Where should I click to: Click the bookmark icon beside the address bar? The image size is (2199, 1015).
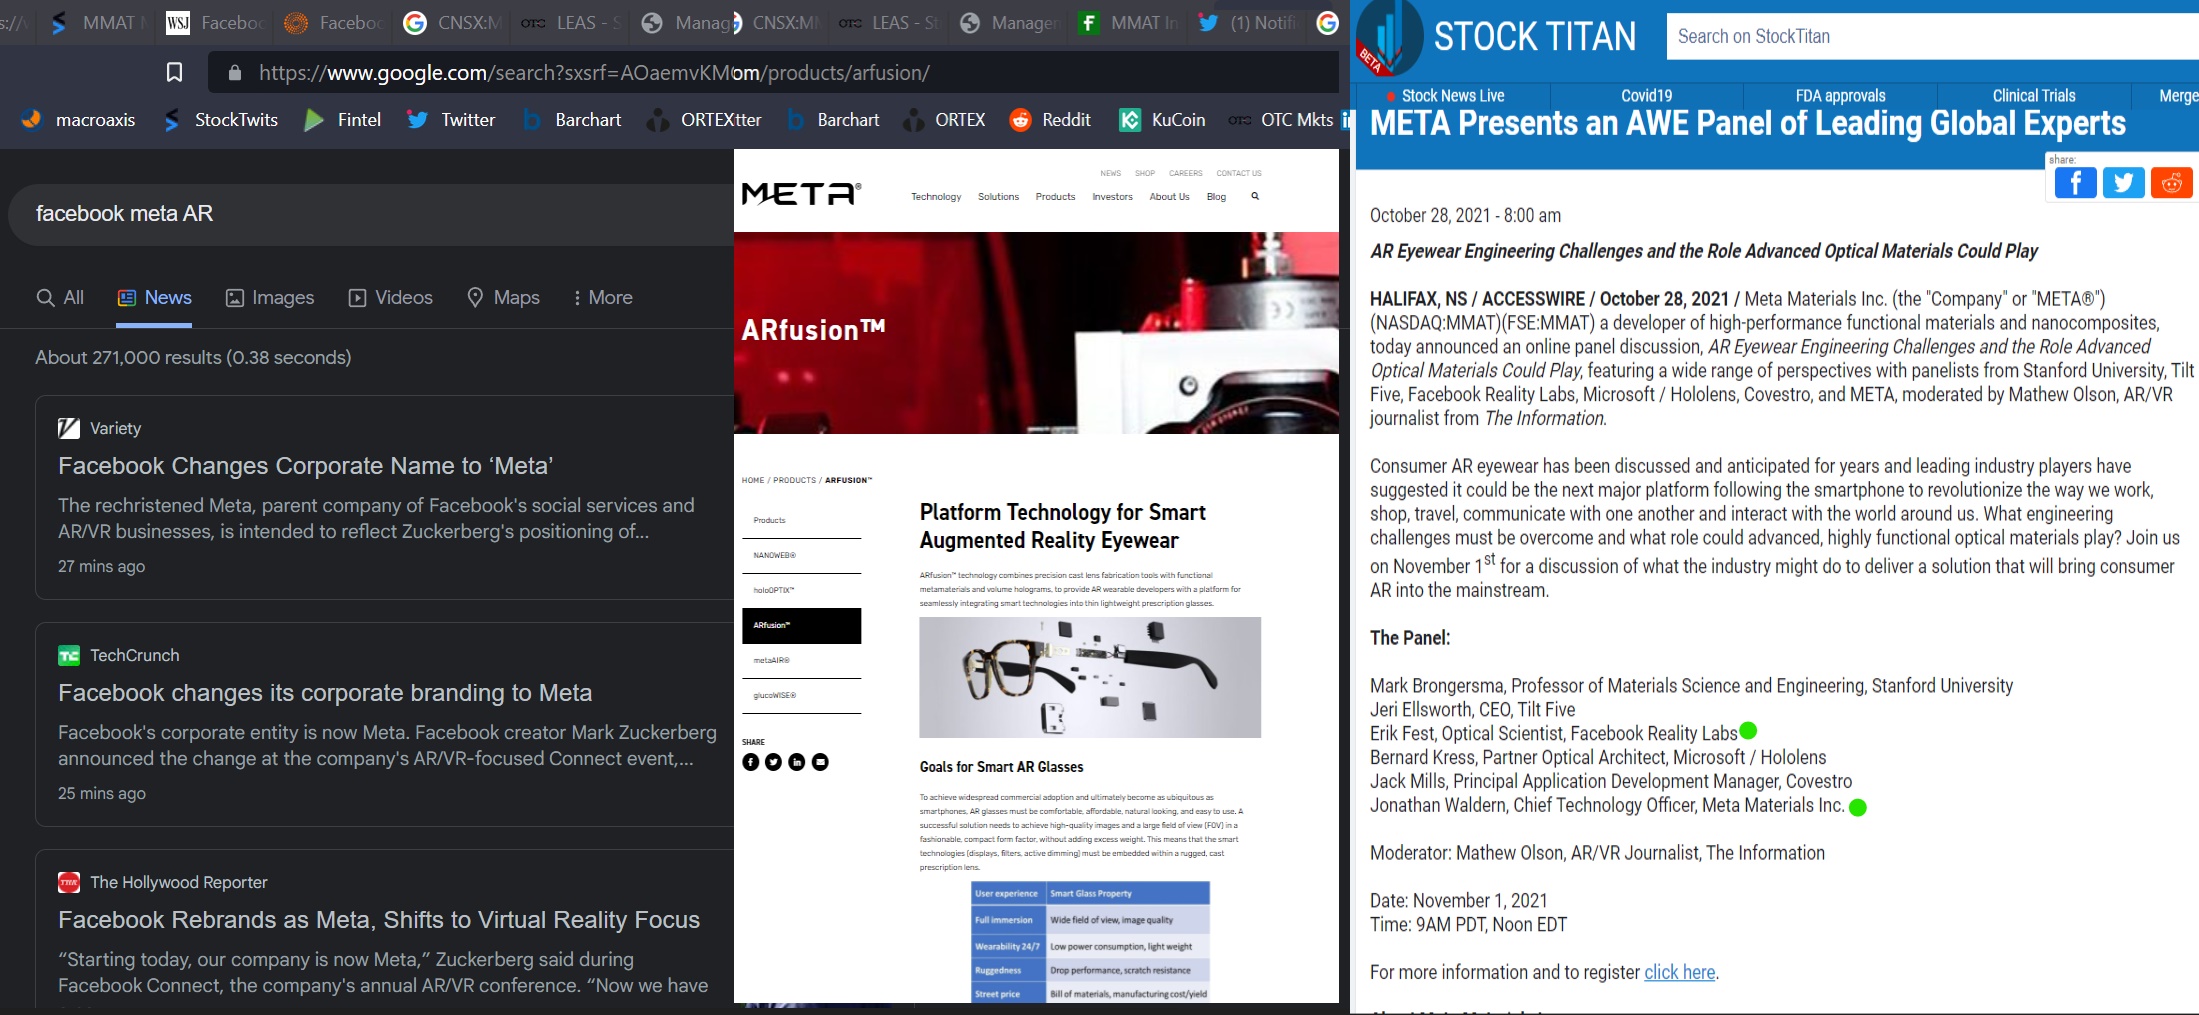pyautogui.click(x=174, y=72)
